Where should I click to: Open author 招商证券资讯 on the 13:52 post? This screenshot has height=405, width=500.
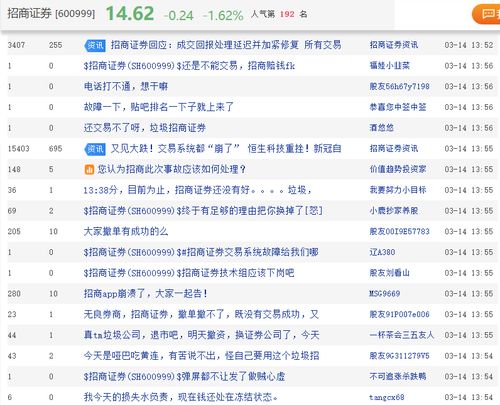(394, 45)
